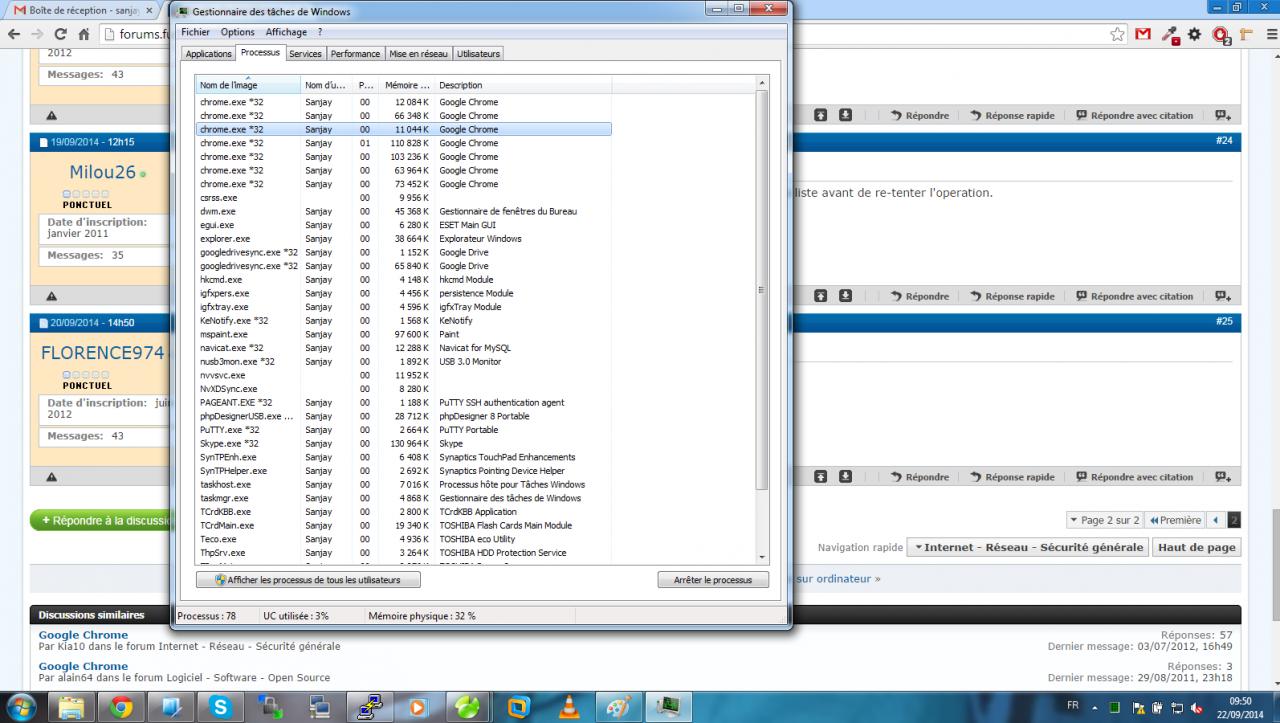The height and width of the screenshot is (723, 1280).
Task: Select the Skype.exe *32 process row
Action: 403,443
